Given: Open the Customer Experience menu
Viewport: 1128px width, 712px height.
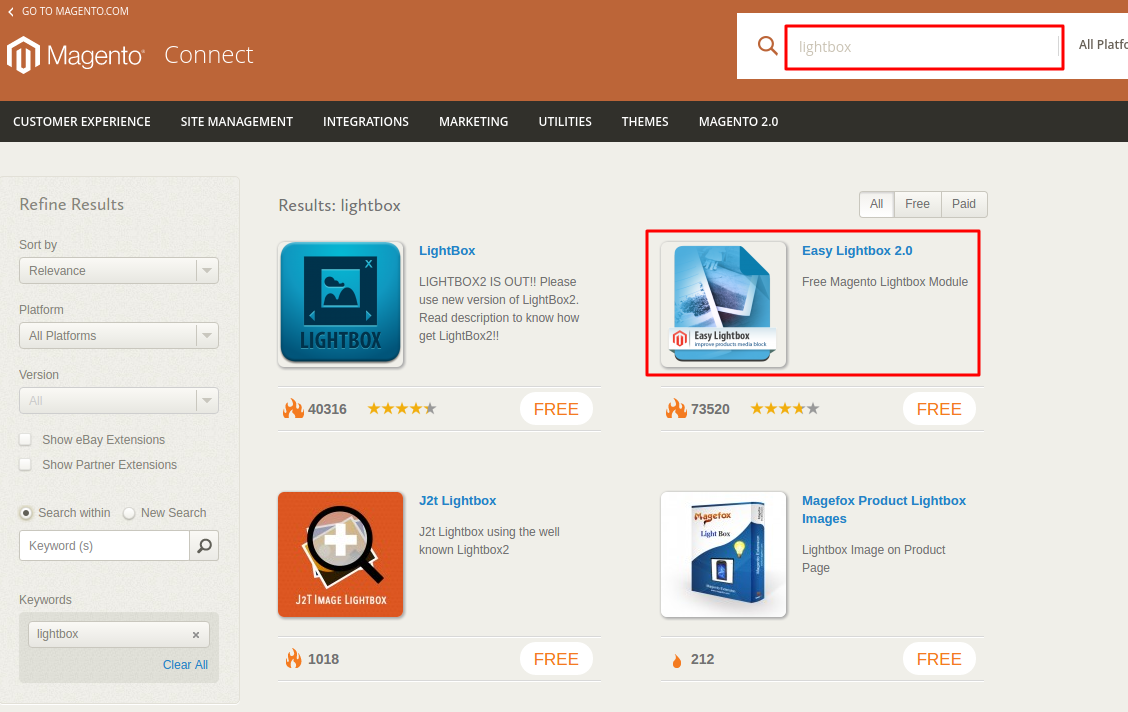Looking at the screenshot, I should pyautogui.click(x=82, y=122).
